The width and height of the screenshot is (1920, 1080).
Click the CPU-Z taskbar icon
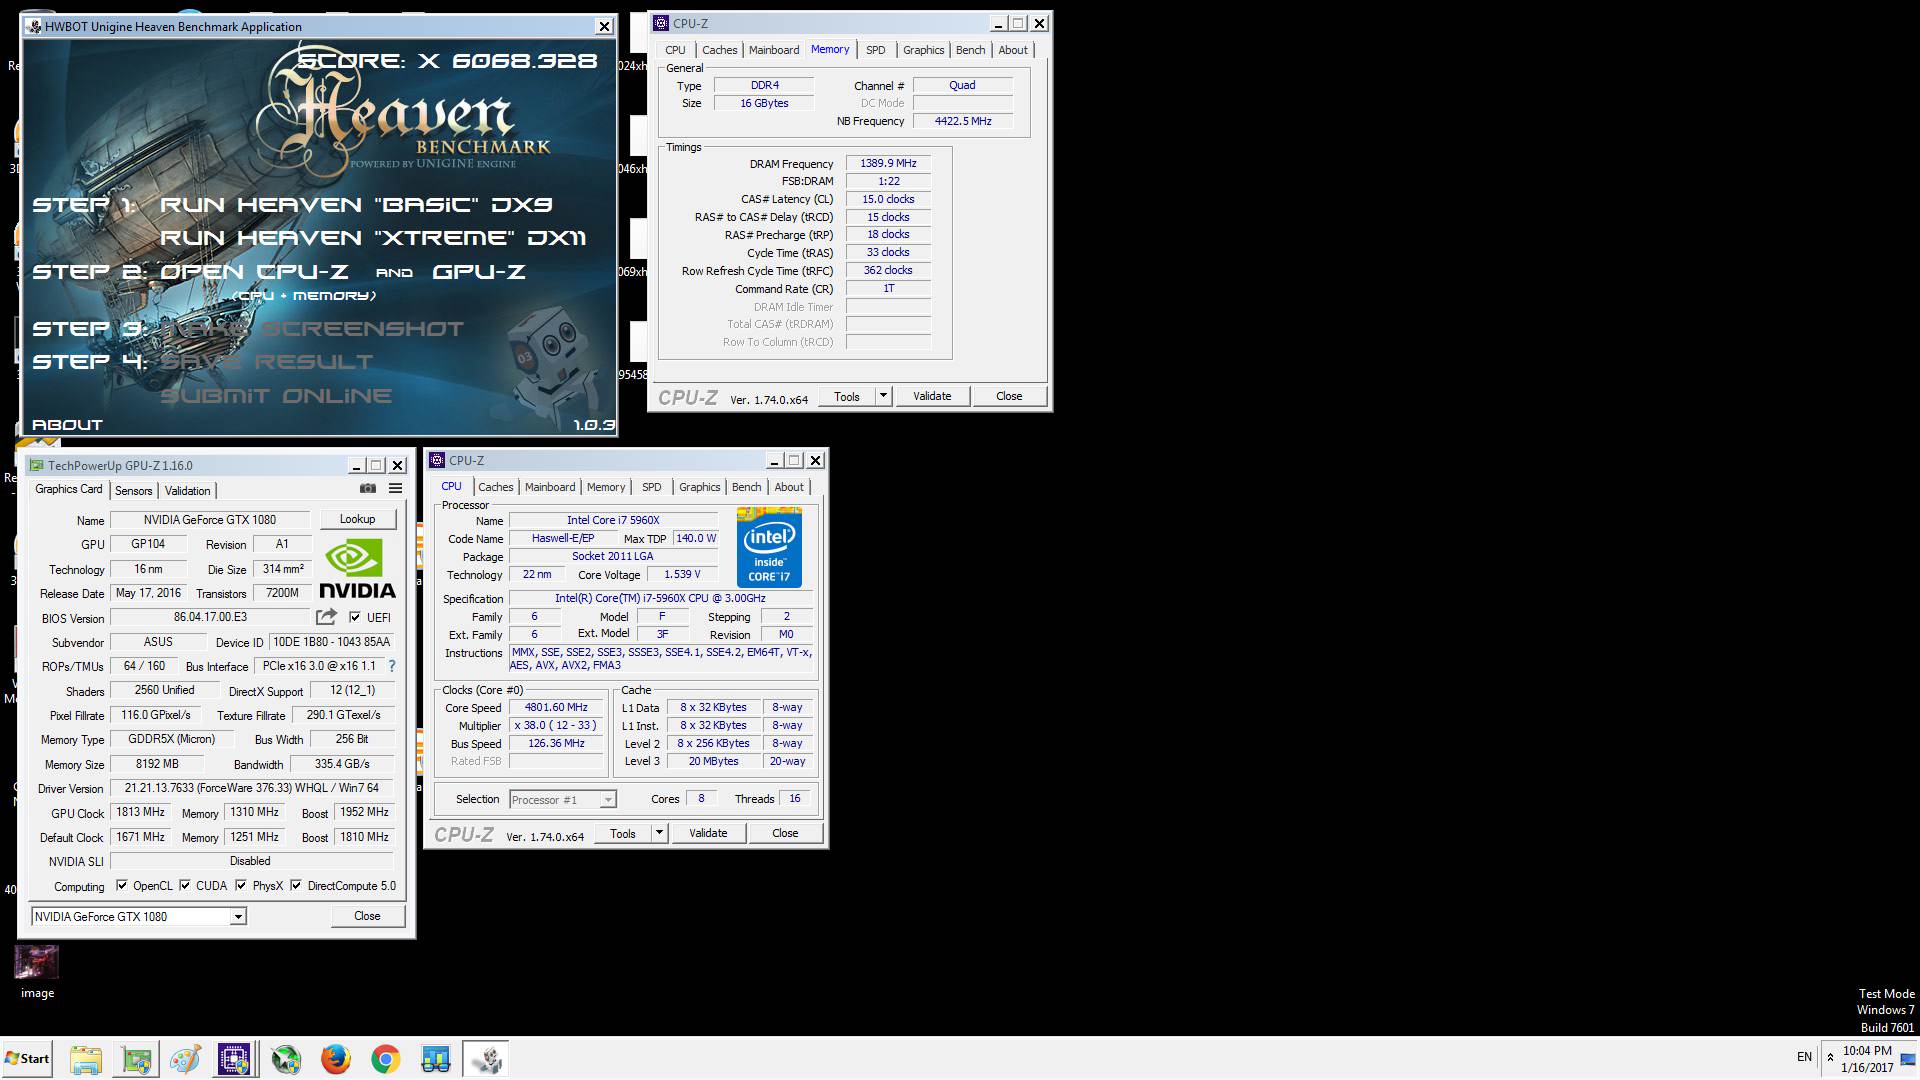234,1059
